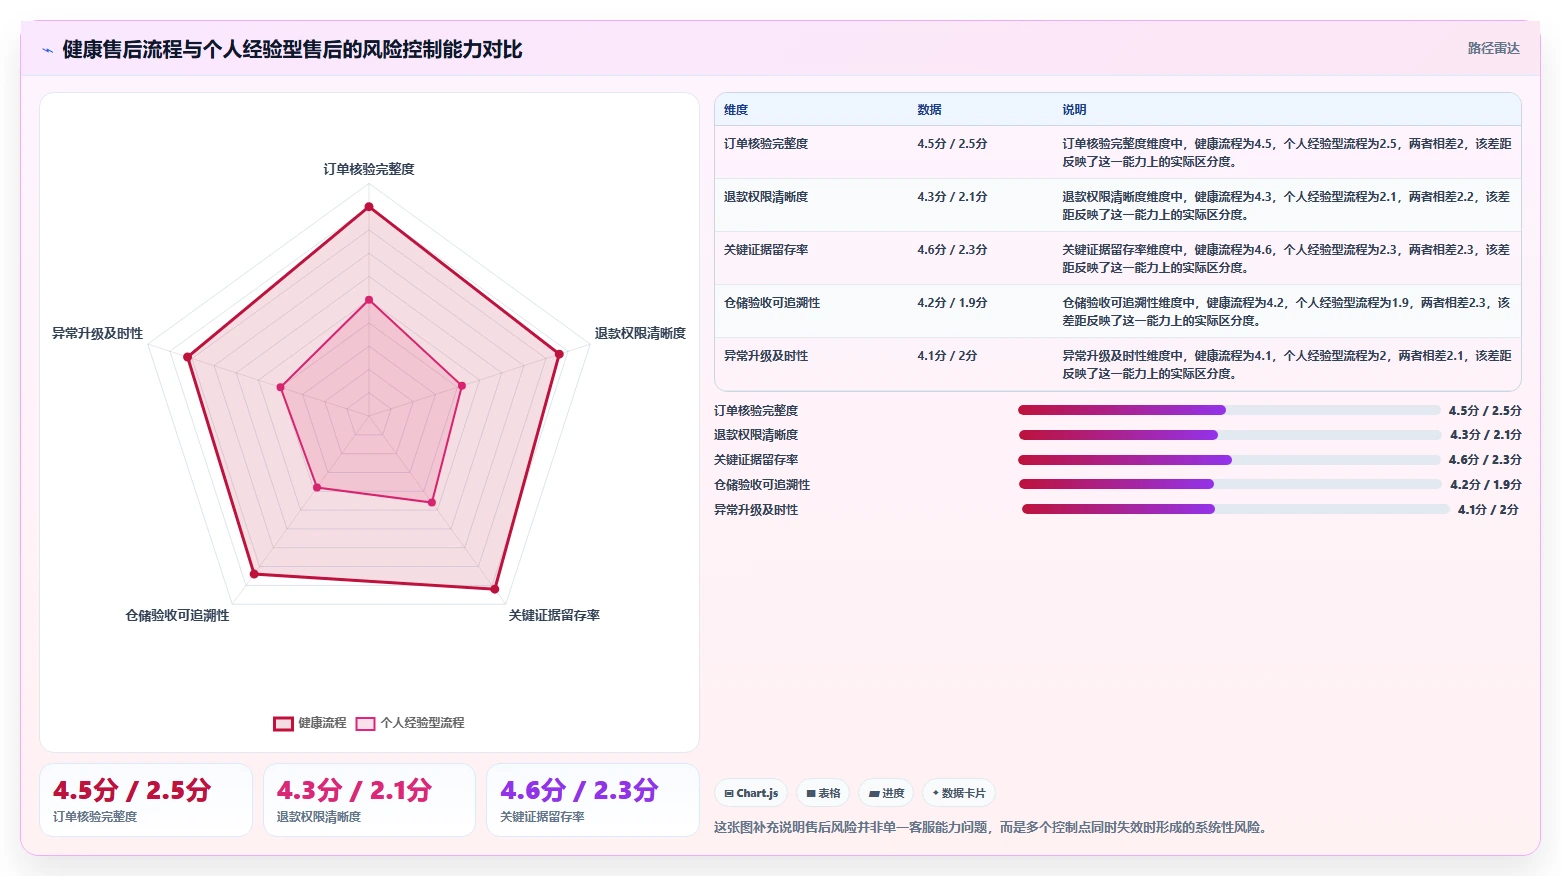This screenshot has width=1561, height=876.
Task: Click radar axis label 关键证据留存率
Action: click(x=554, y=615)
